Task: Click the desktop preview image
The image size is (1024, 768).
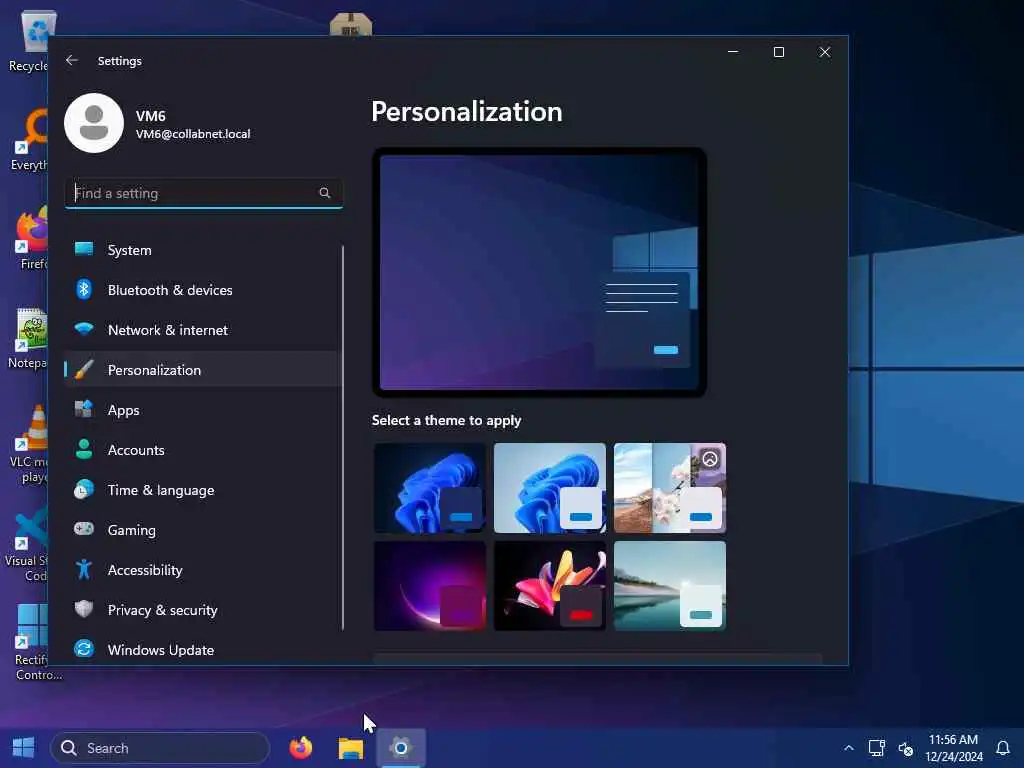Action: pyautogui.click(x=539, y=272)
